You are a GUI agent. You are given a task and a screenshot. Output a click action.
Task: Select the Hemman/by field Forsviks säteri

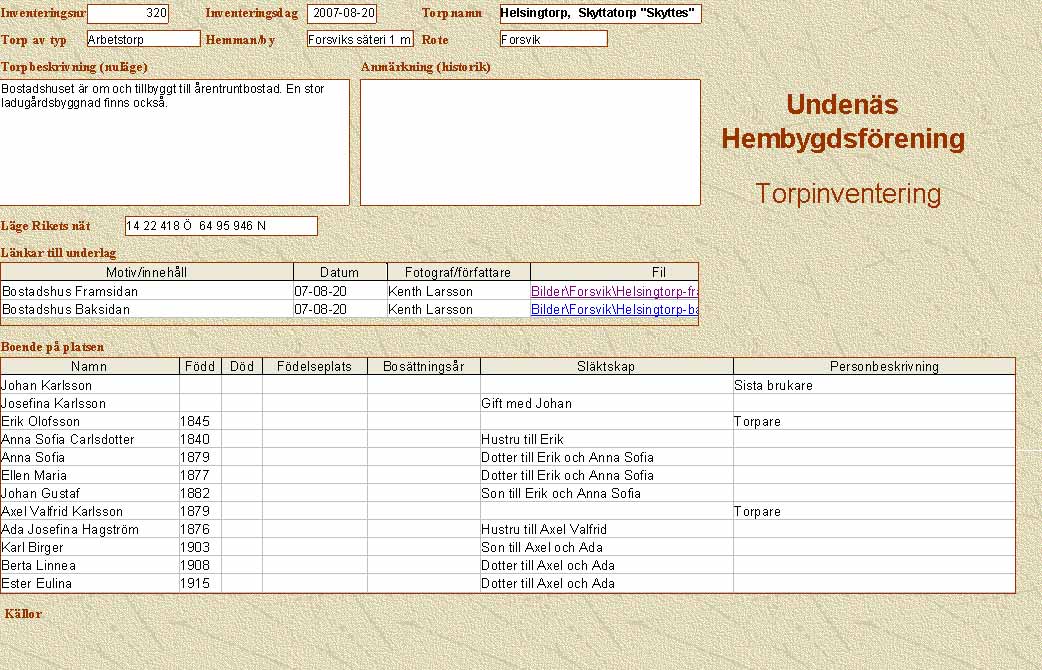[359, 39]
